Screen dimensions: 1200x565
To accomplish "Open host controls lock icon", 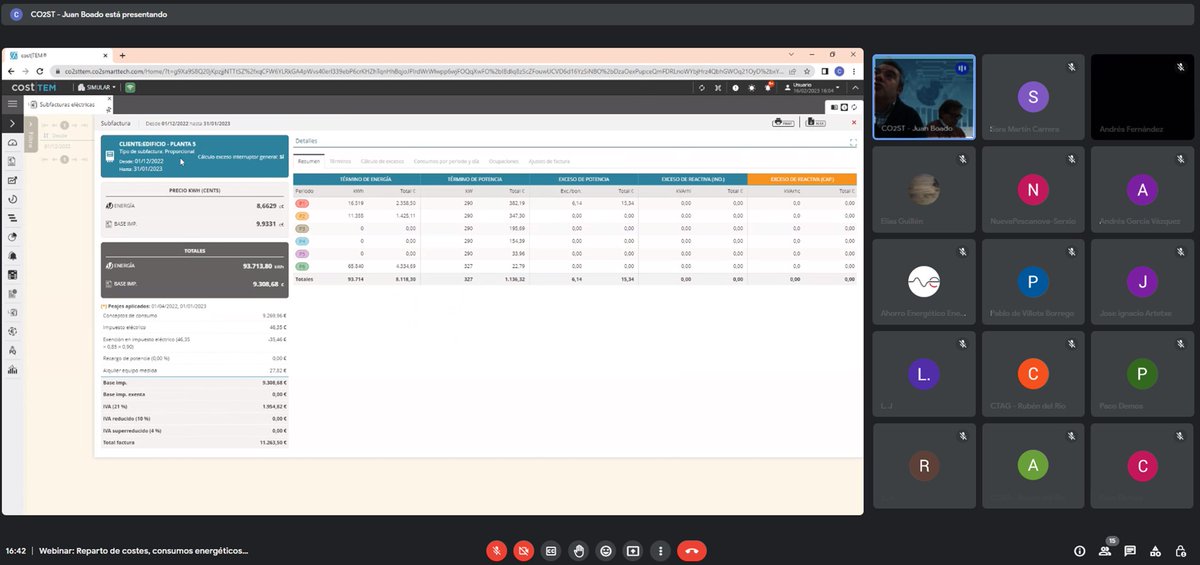I will coord(1181,550).
